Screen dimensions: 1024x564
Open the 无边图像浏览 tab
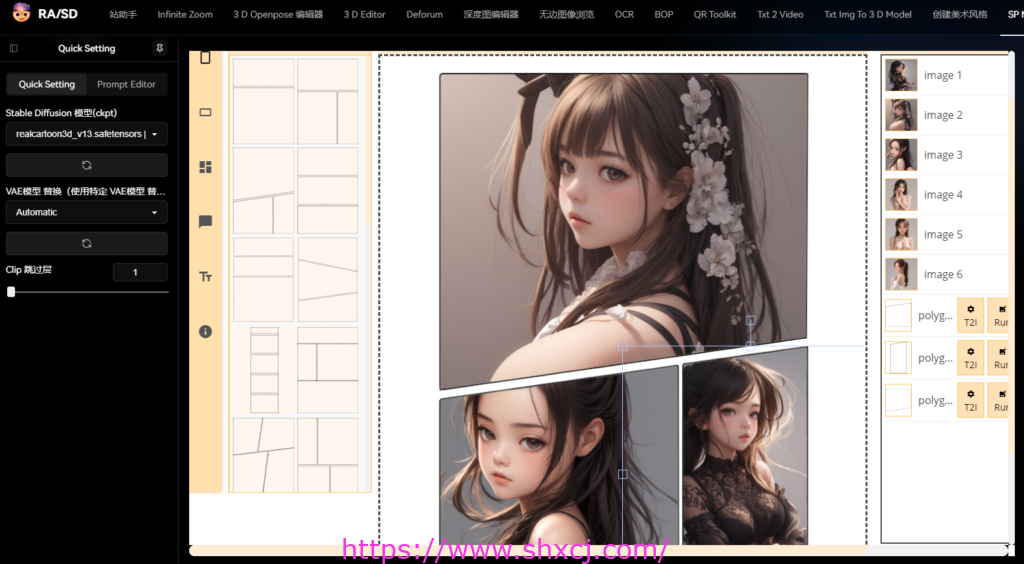[x=566, y=14]
